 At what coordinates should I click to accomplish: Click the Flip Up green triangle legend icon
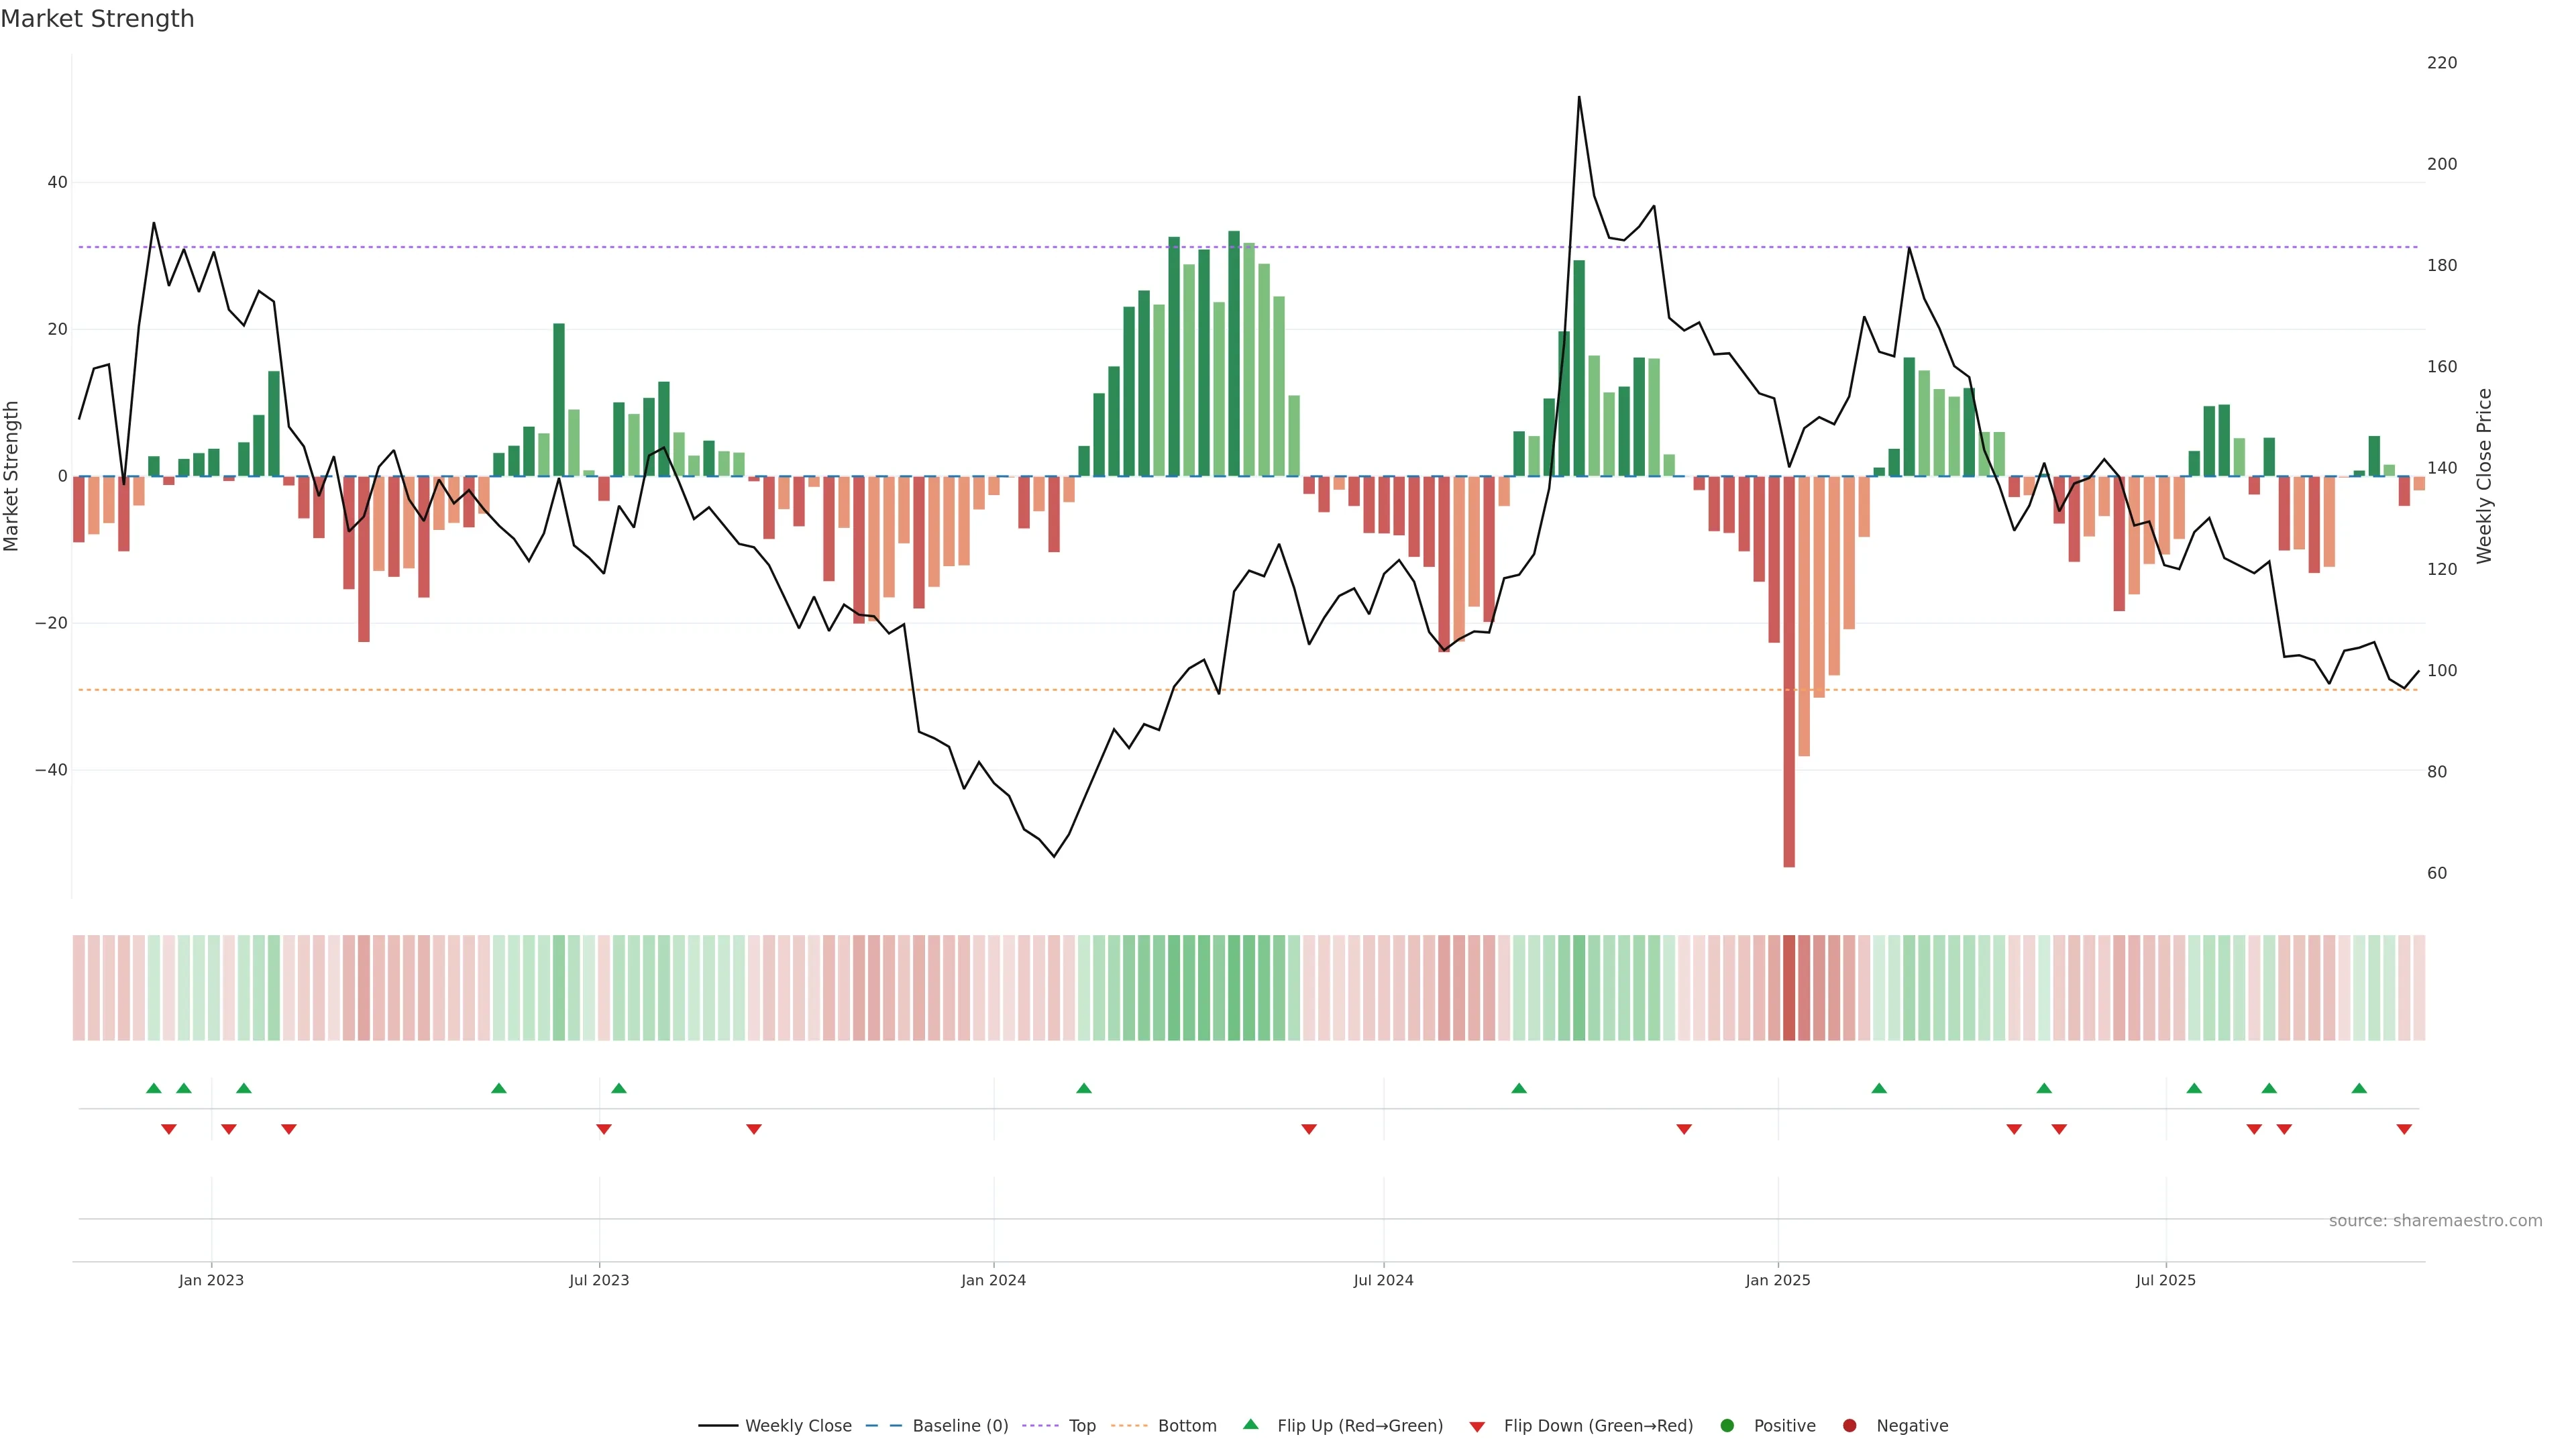(x=1250, y=1425)
